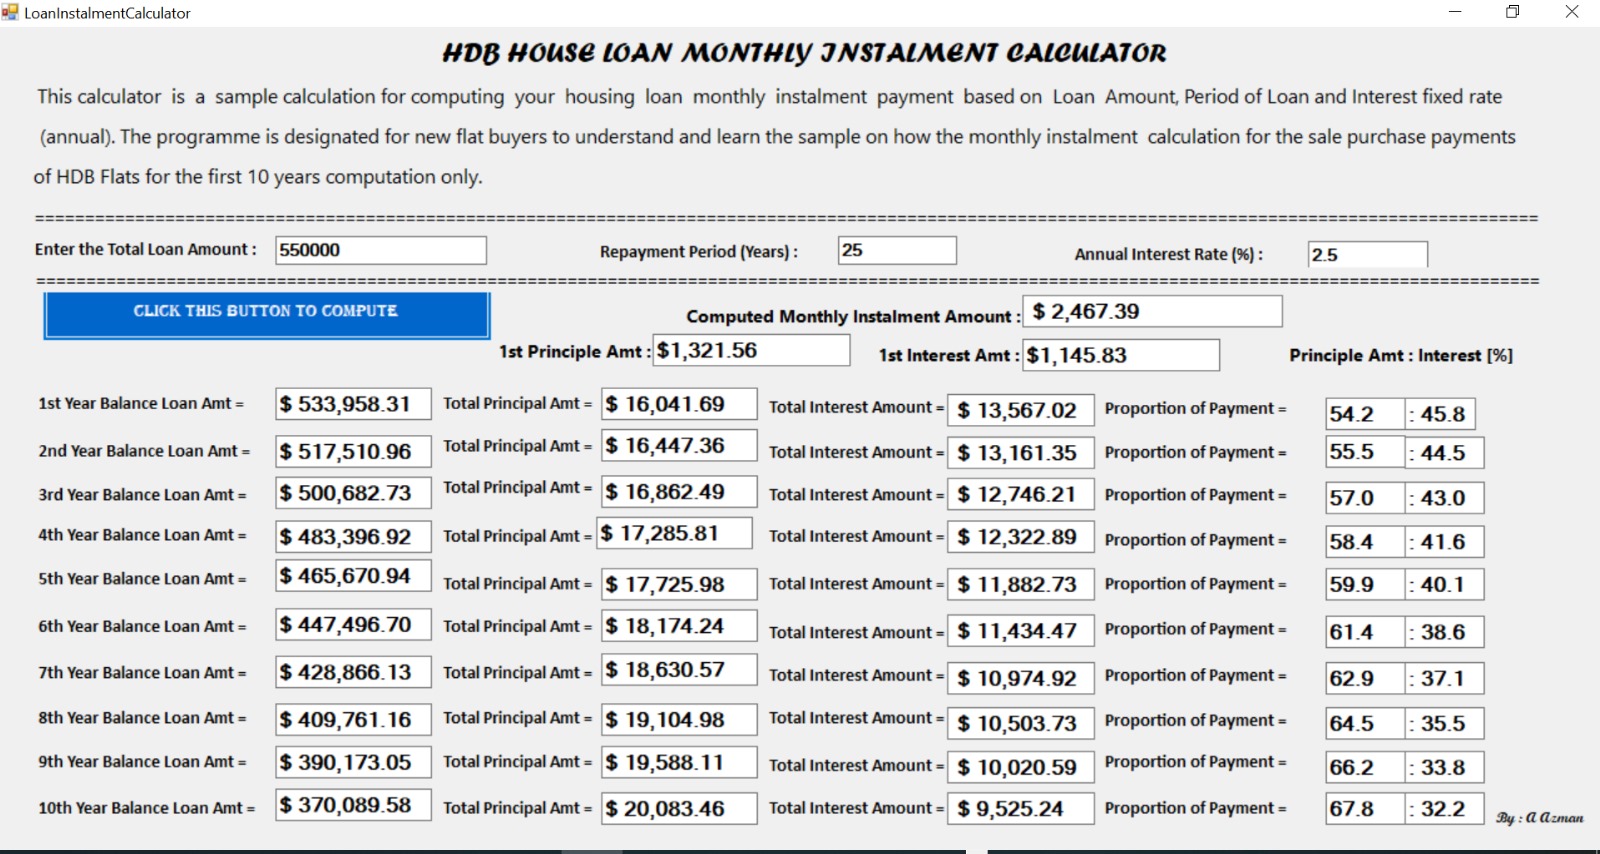Click Total Principal Amt $ 16,041.69 box
The height and width of the screenshot is (854, 1600).
click(679, 404)
